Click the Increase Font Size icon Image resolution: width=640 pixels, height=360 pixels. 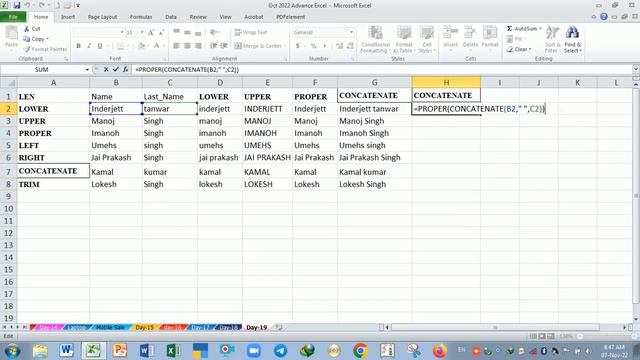pyautogui.click(x=151, y=32)
